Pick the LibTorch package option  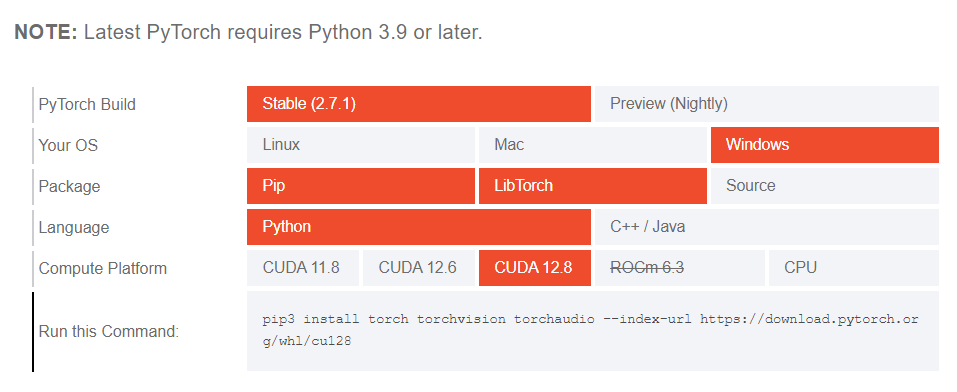pos(593,186)
